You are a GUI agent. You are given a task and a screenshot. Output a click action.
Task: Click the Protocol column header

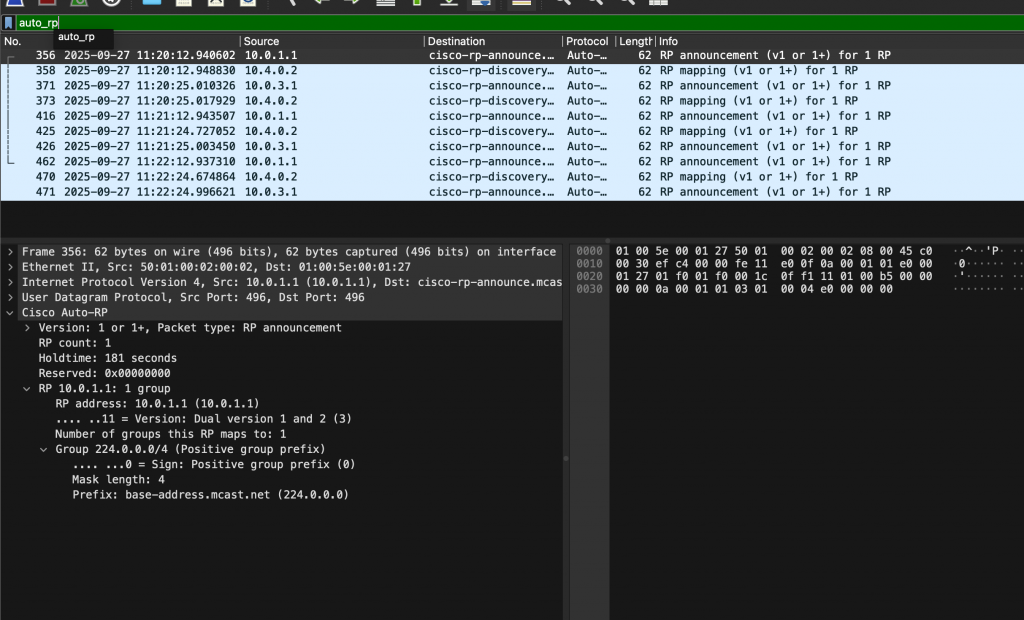pos(587,41)
